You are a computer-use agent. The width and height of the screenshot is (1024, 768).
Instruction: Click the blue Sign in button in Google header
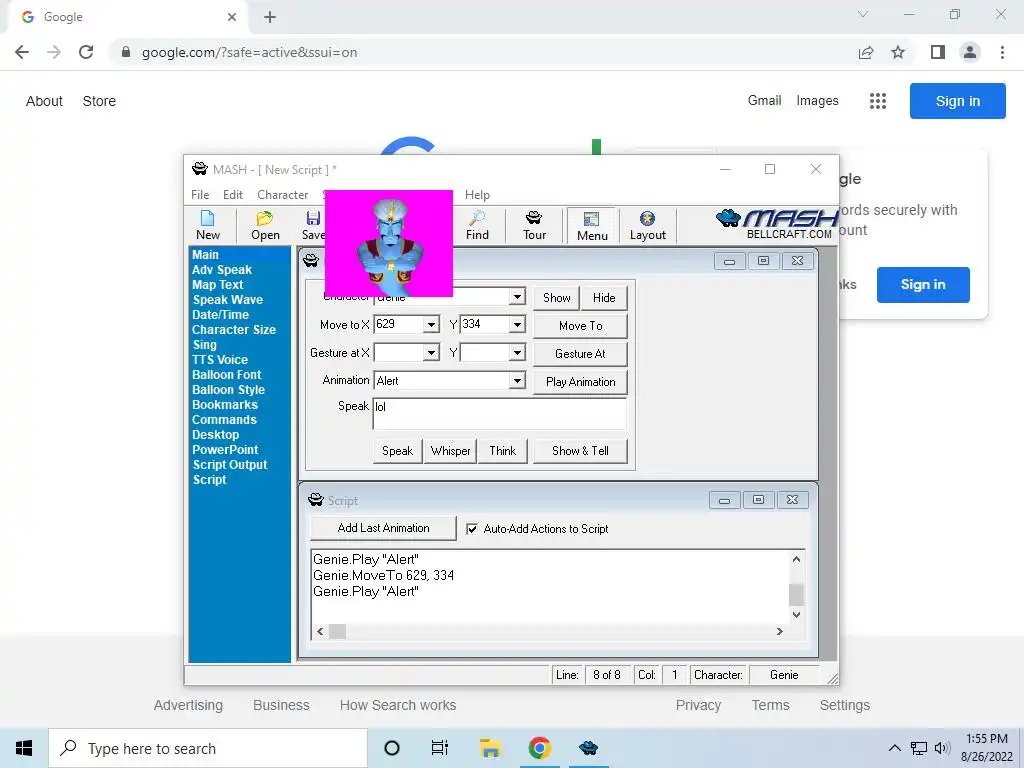point(957,101)
